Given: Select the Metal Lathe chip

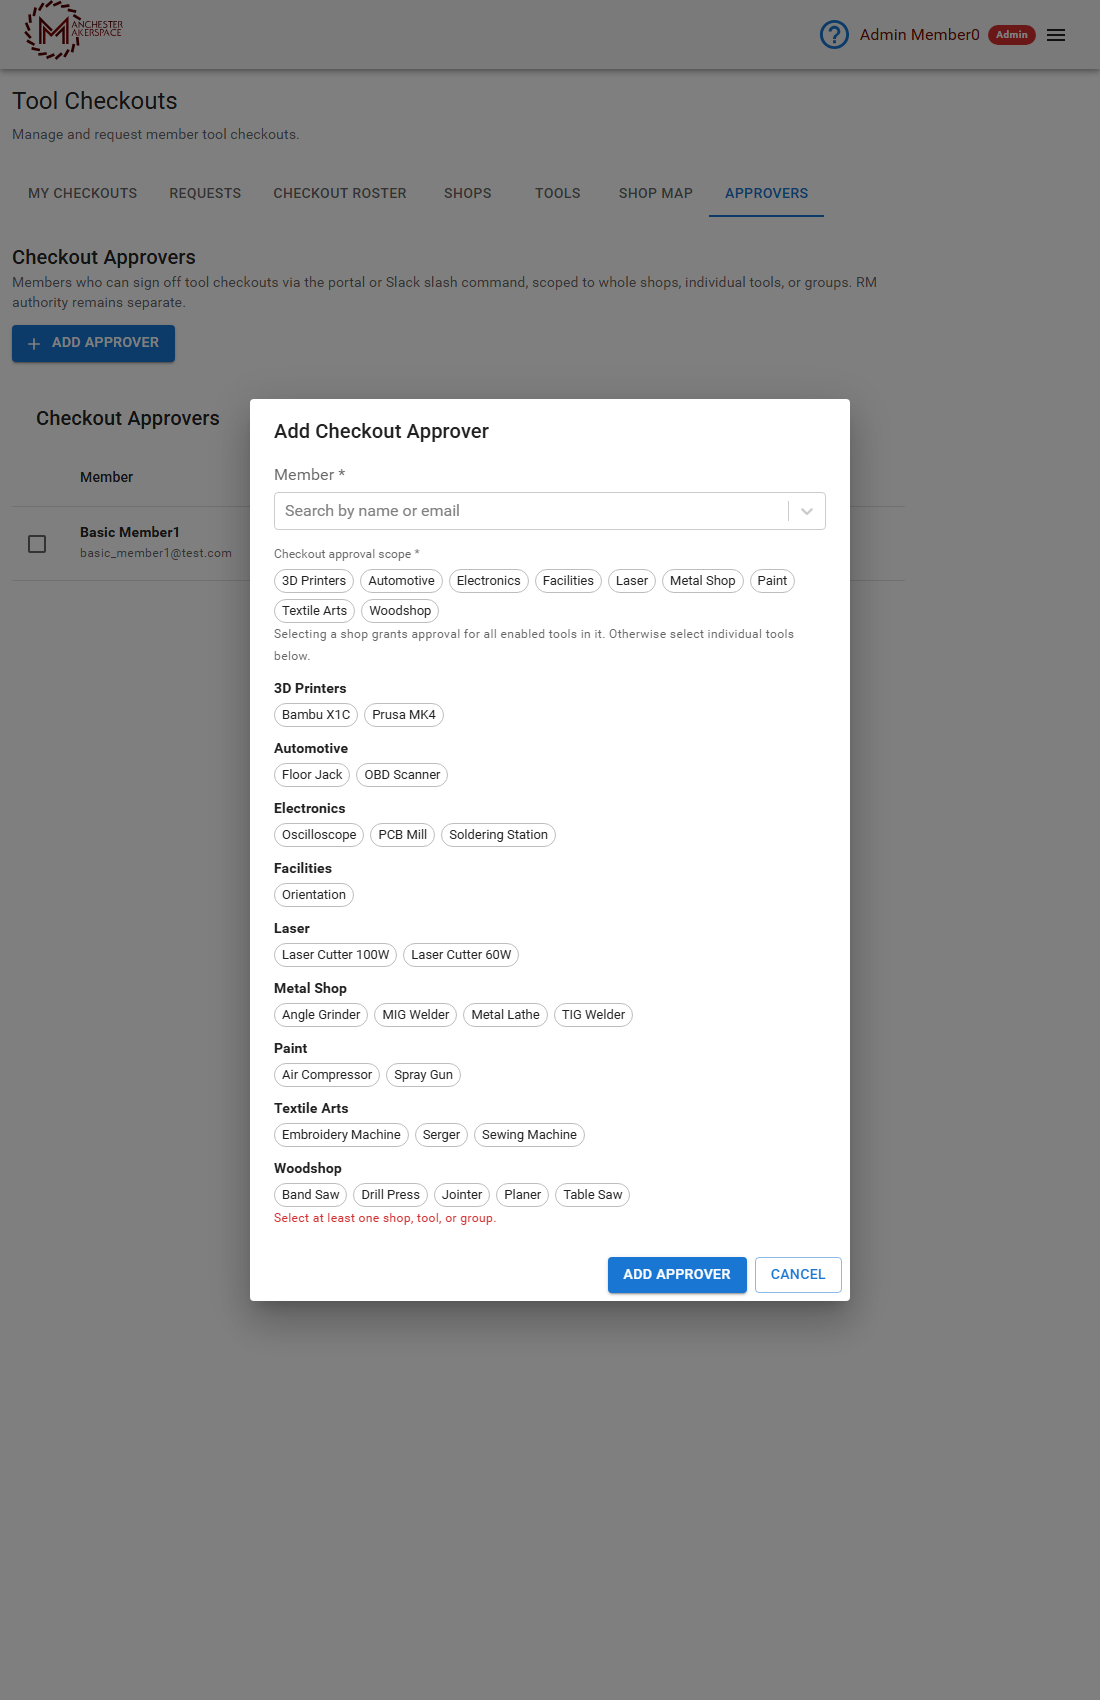Looking at the screenshot, I should (505, 1015).
